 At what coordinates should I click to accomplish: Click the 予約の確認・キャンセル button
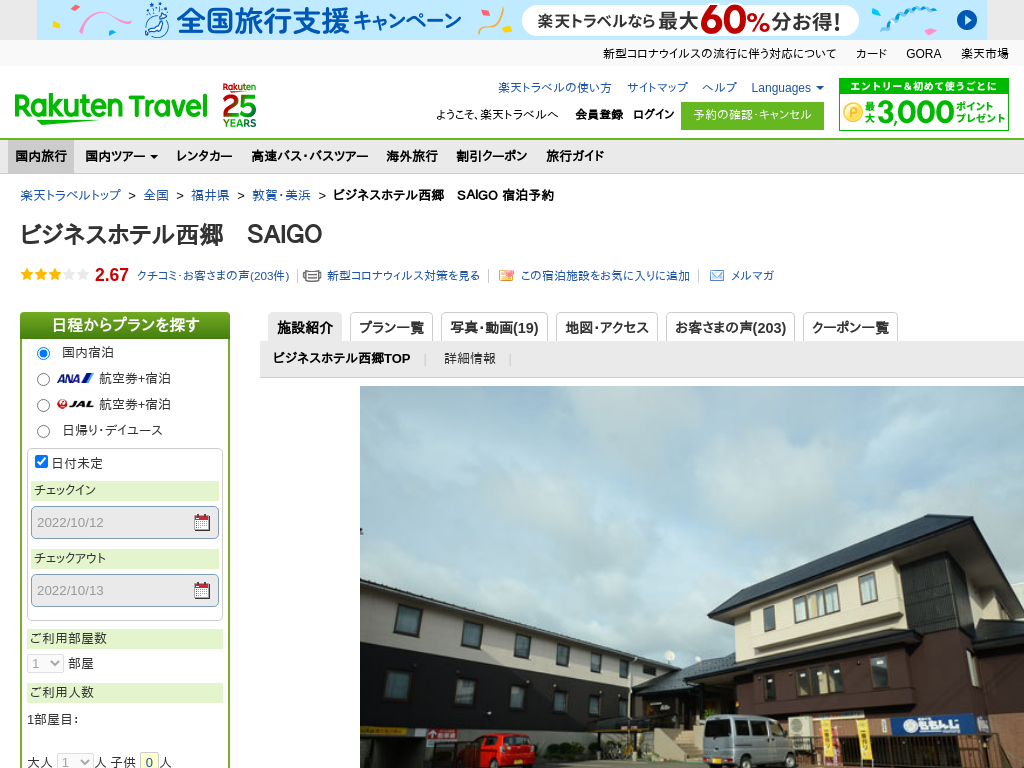[x=752, y=116]
